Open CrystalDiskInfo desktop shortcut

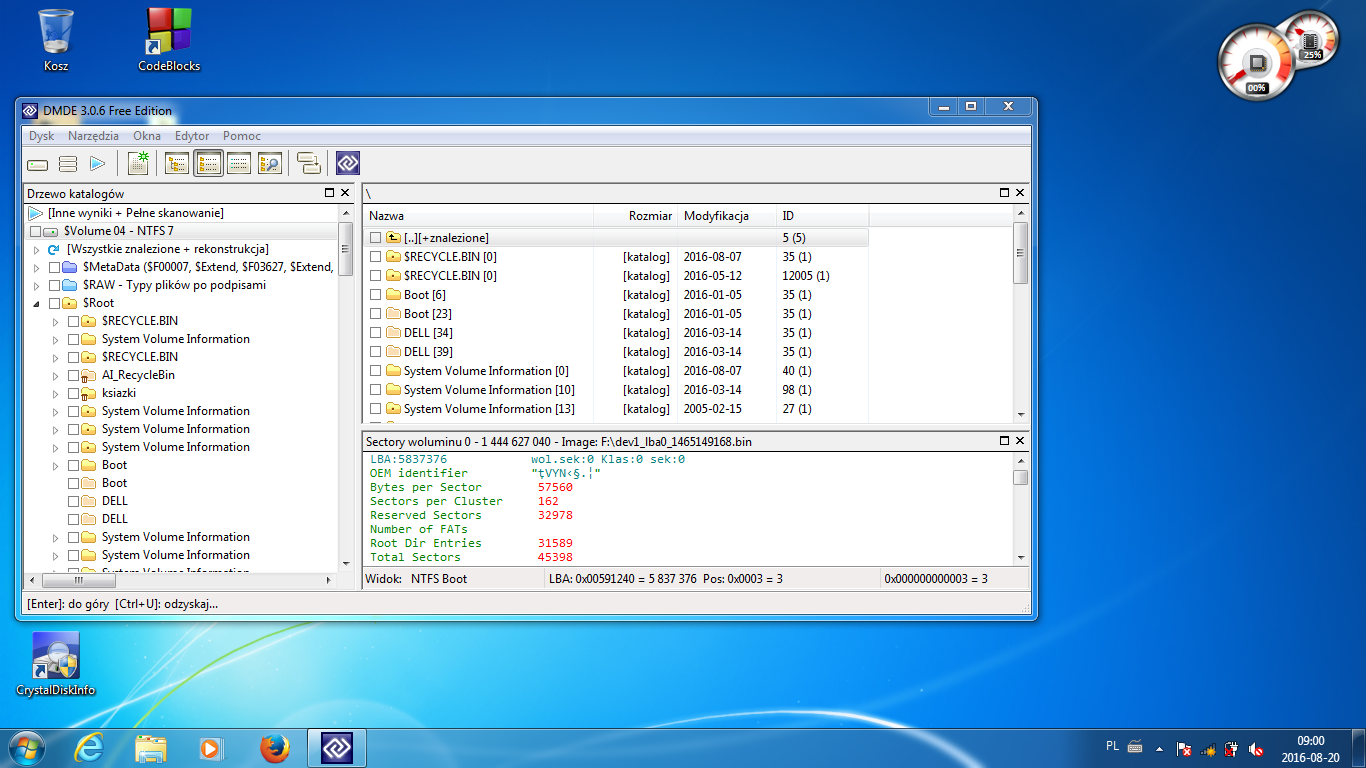point(56,664)
